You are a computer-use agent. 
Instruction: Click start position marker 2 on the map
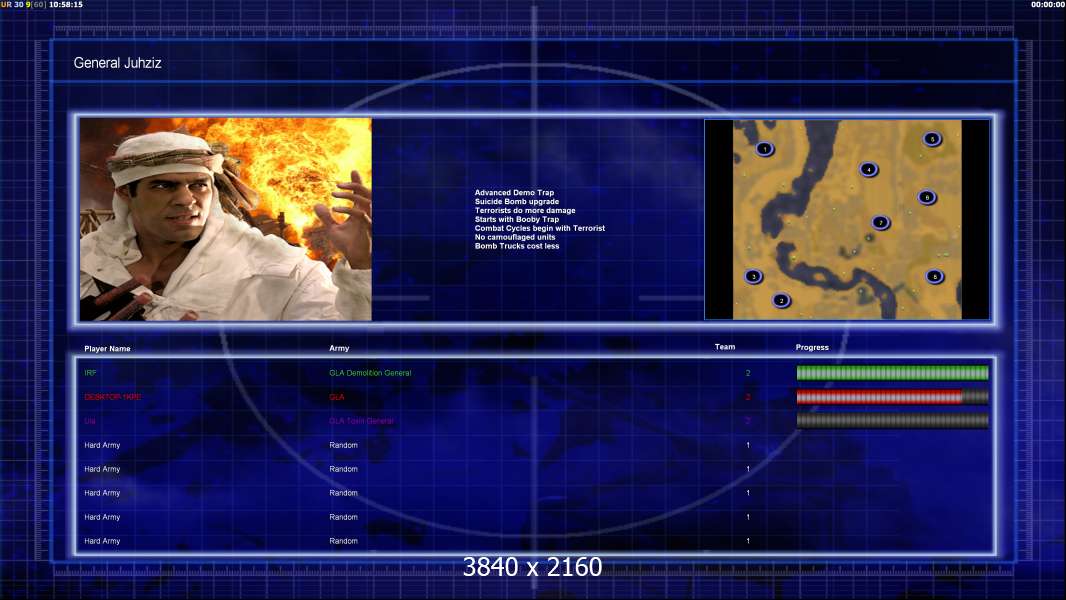click(782, 300)
